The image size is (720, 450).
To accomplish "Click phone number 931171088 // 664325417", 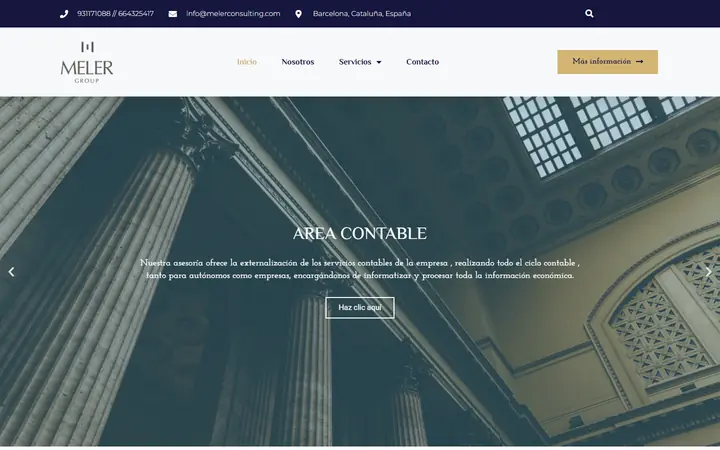I will [115, 14].
